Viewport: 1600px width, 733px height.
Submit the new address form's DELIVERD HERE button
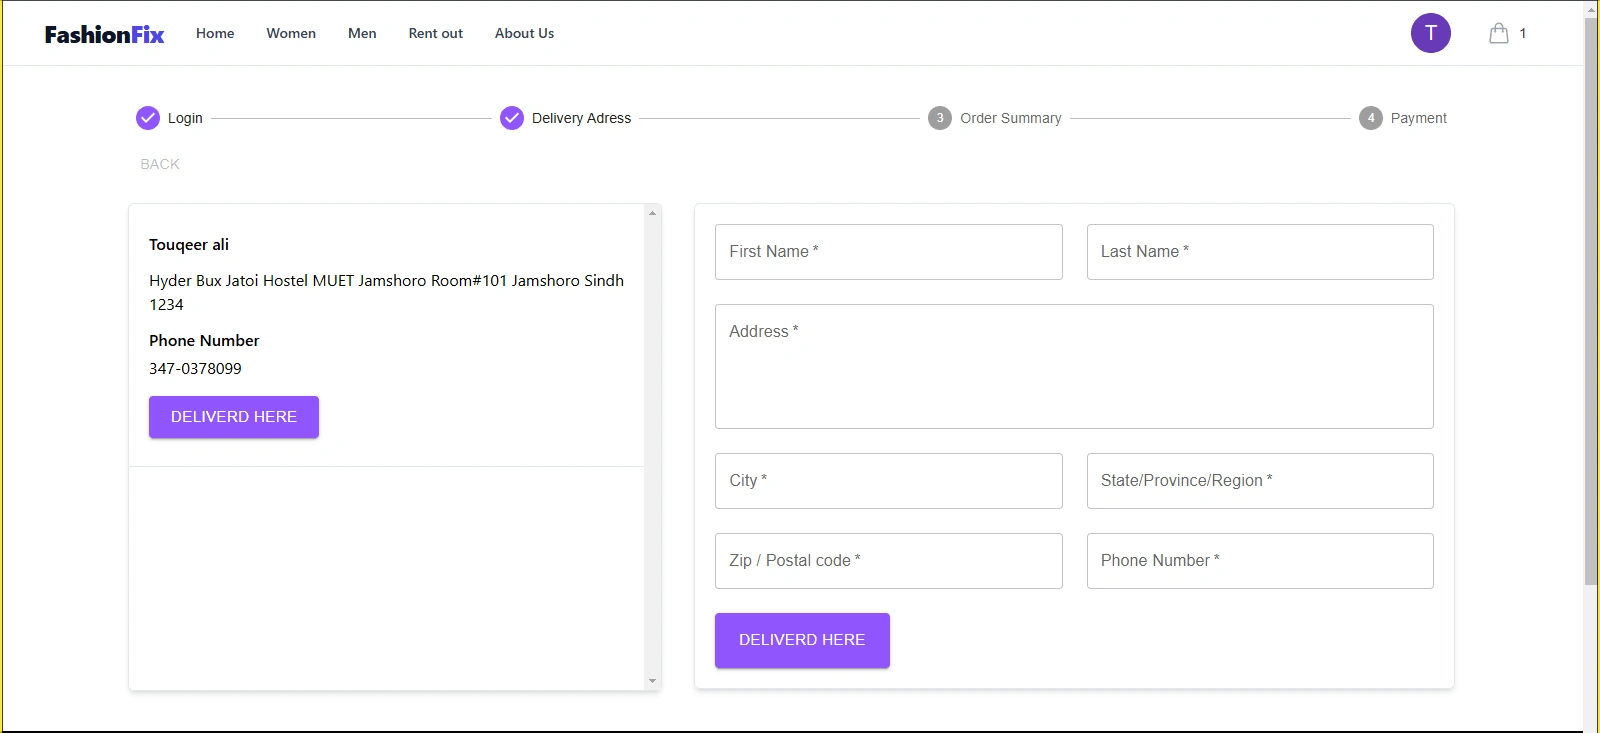pyautogui.click(x=802, y=640)
